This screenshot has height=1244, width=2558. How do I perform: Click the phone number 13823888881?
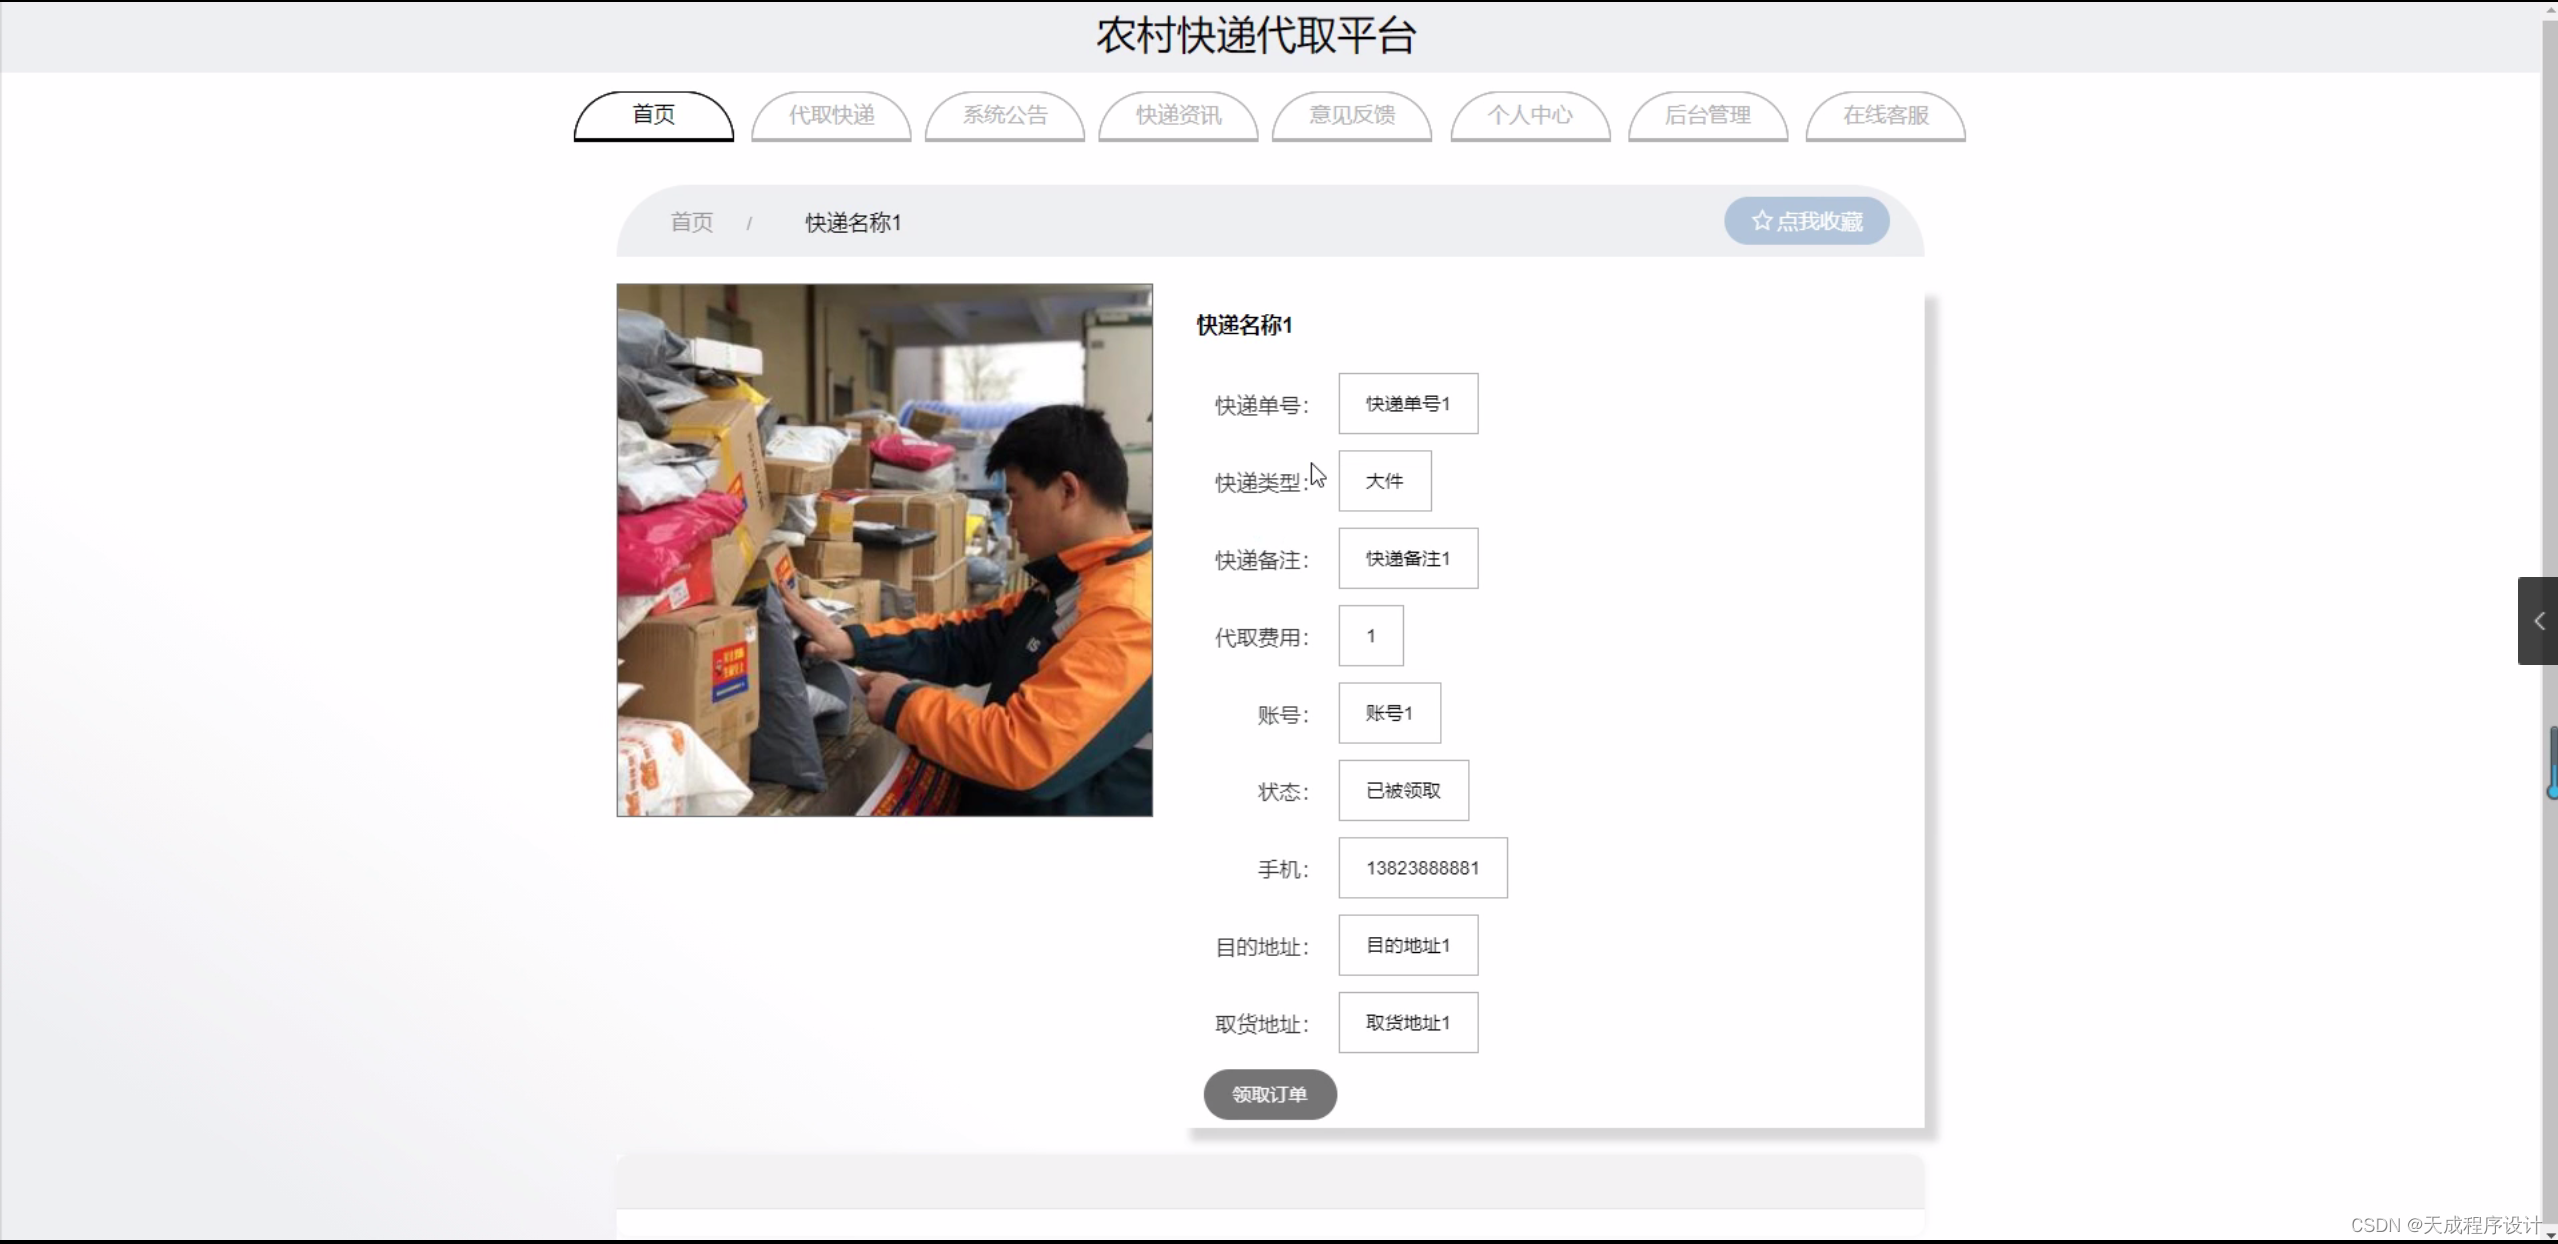tap(1423, 868)
